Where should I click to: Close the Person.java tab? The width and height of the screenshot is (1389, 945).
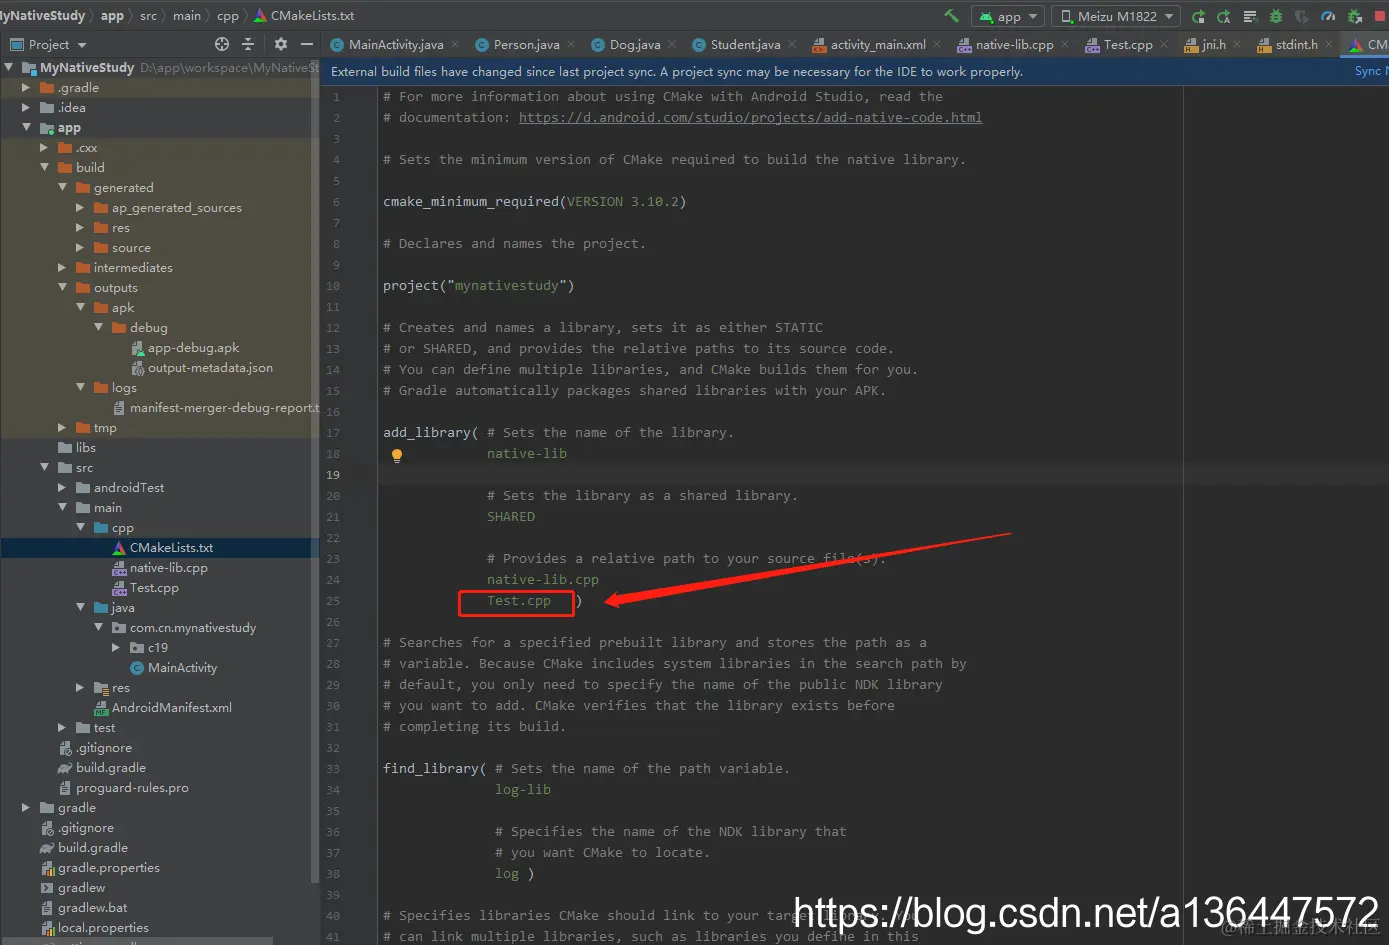click(x=571, y=44)
